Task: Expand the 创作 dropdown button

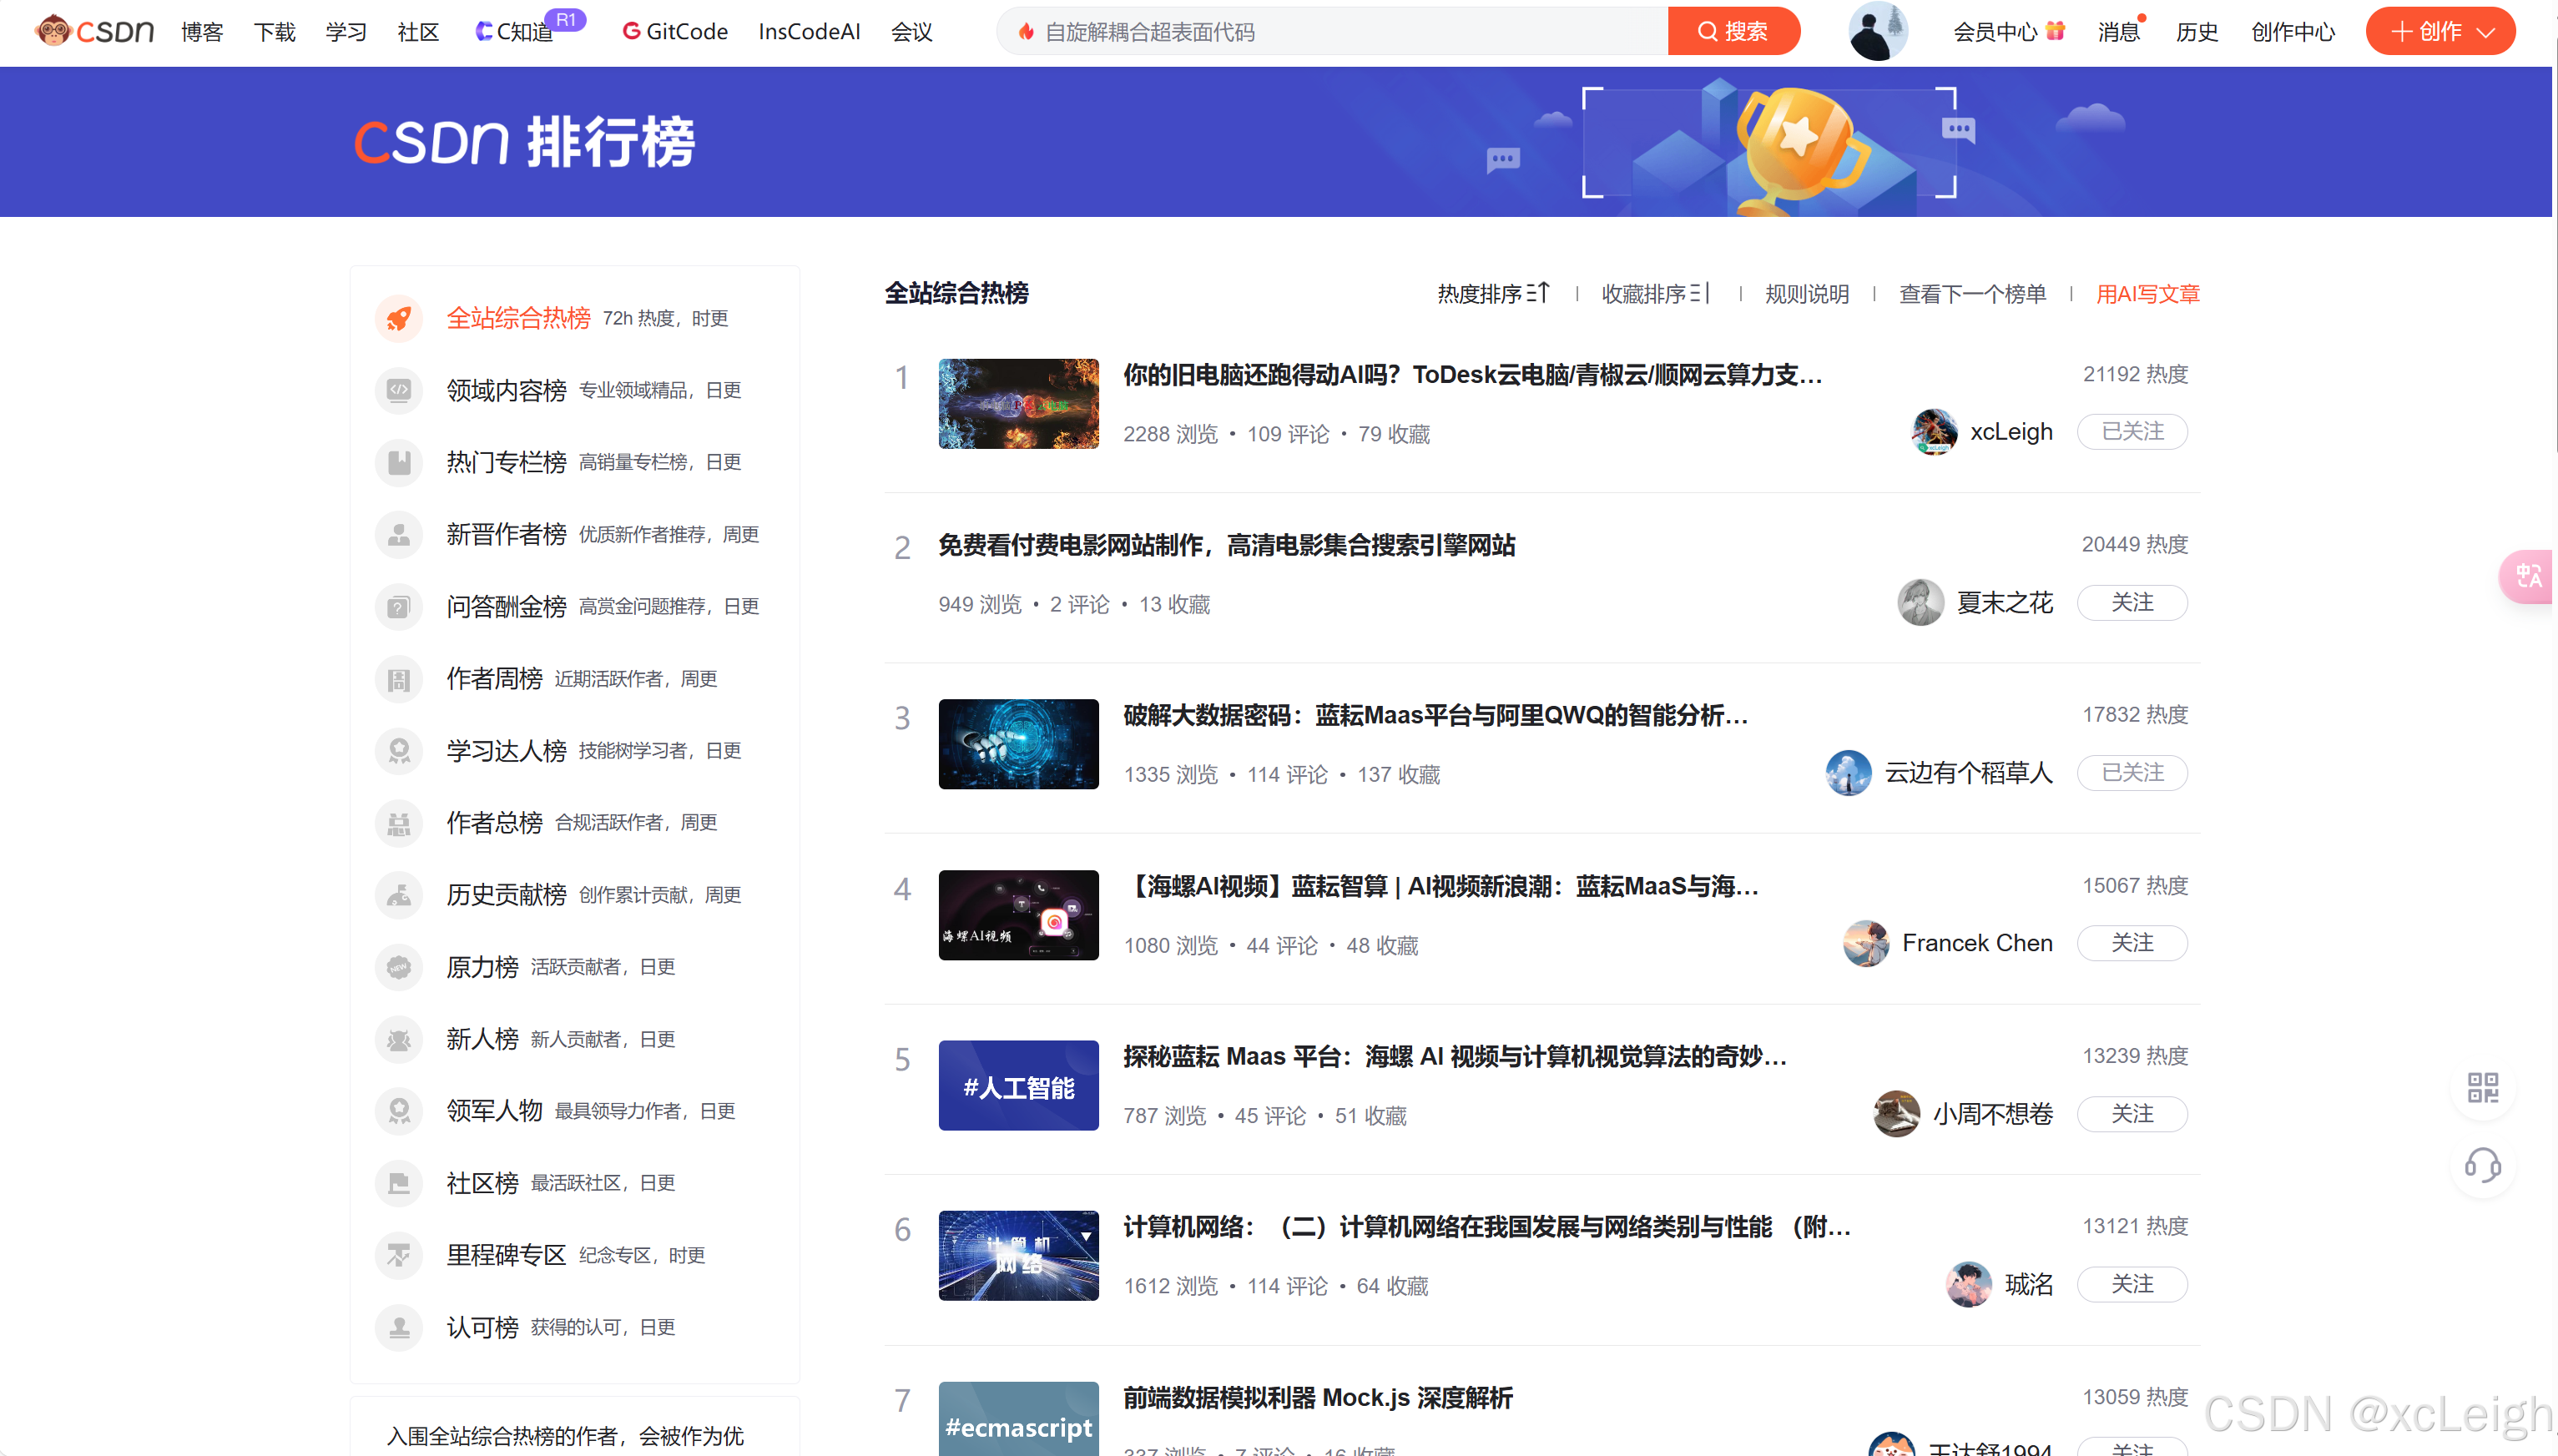Action: coord(2440,32)
